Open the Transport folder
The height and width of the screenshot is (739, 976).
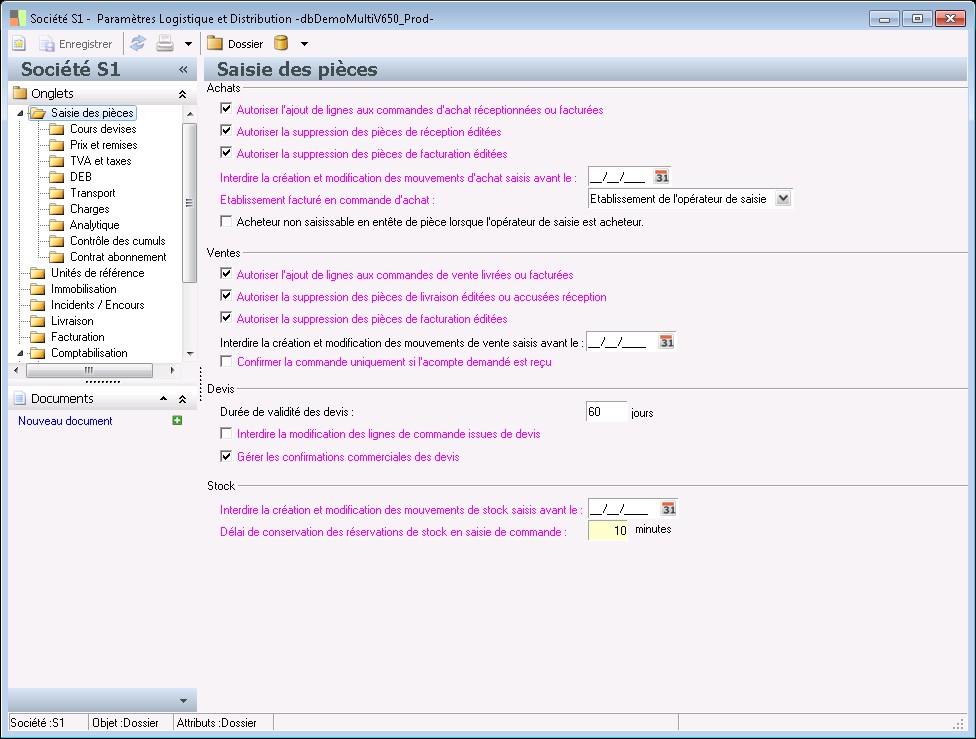pos(92,193)
